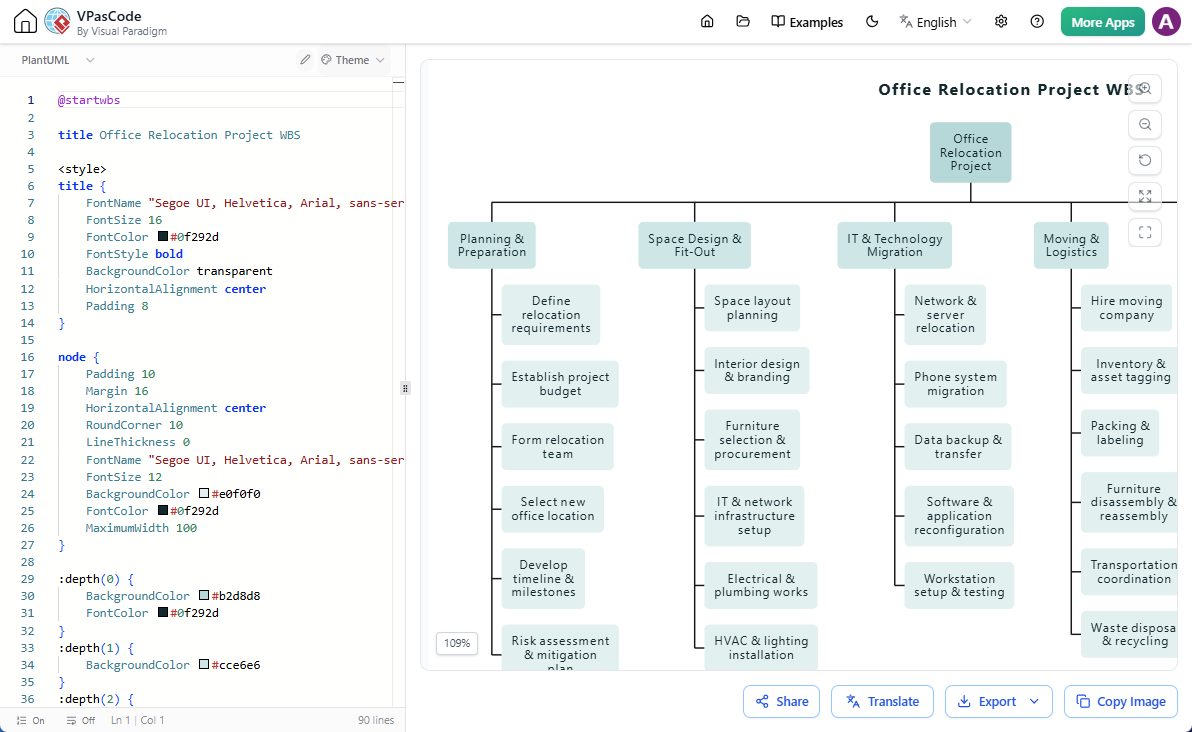
Task: Click the Space Design & Fit-Out node
Action: [x=695, y=245]
